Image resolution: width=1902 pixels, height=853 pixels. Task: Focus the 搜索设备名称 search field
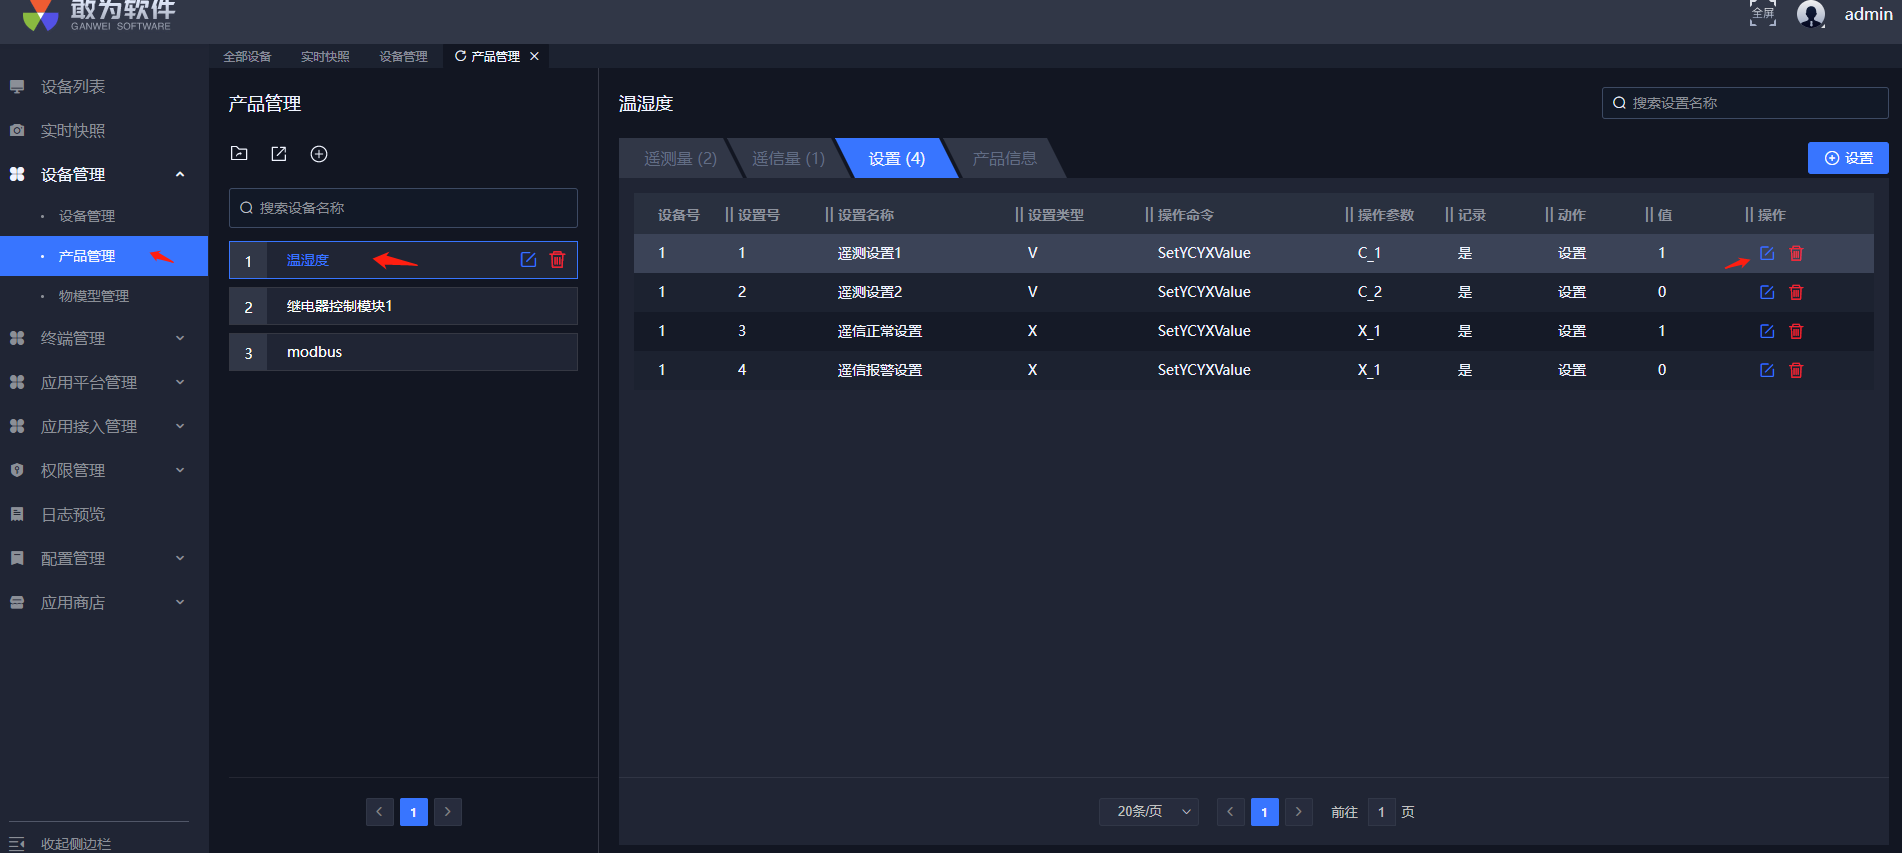(x=403, y=208)
